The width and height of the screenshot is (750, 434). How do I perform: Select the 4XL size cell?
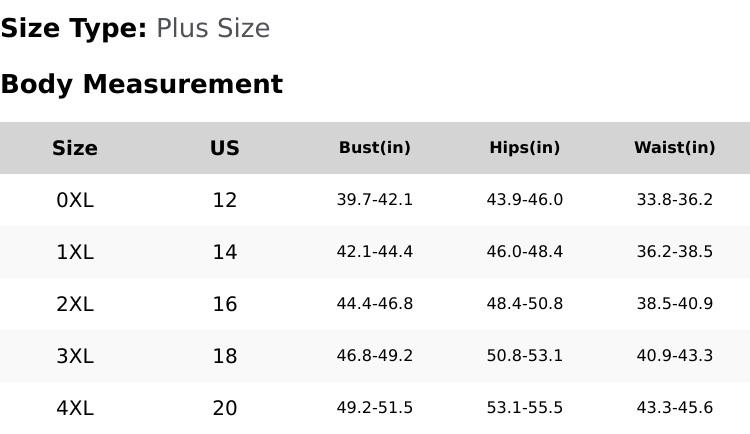click(75, 408)
